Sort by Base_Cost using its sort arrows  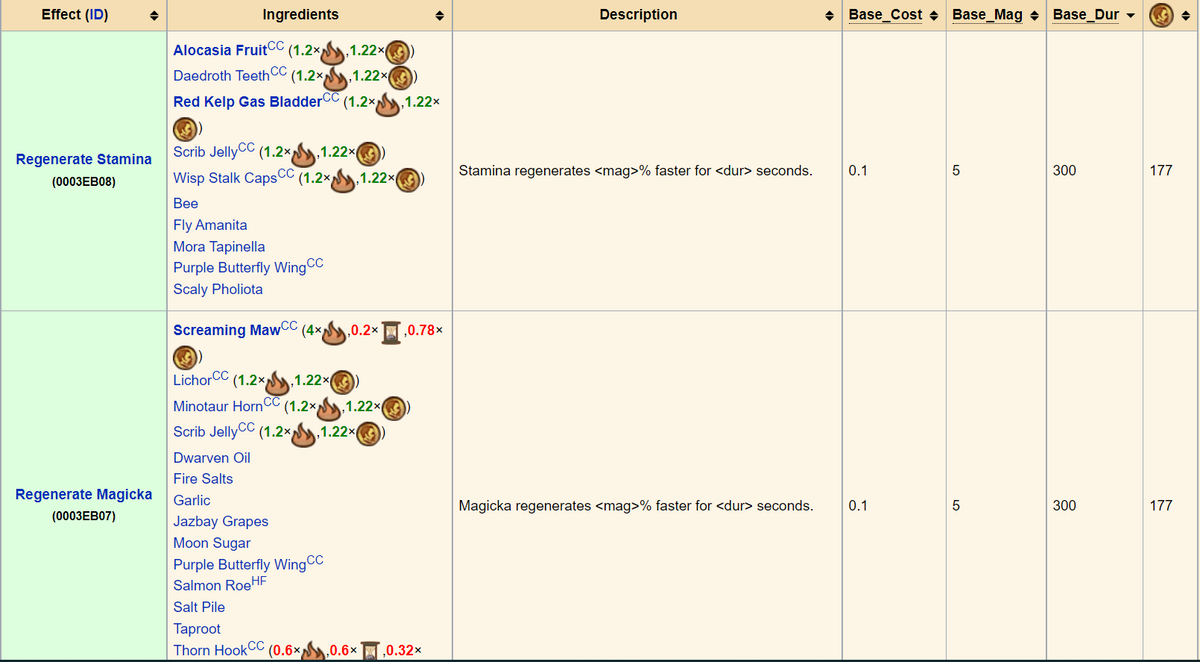pyautogui.click(x=933, y=16)
